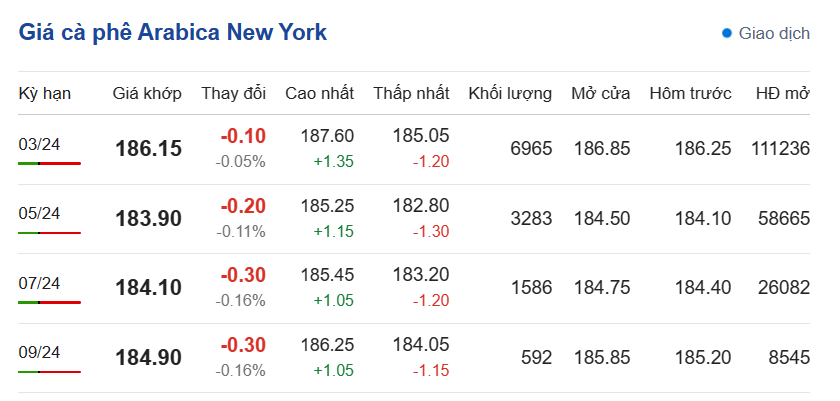Click the Hôm trước column header
Screen dimensions: 840x401
(690, 94)
